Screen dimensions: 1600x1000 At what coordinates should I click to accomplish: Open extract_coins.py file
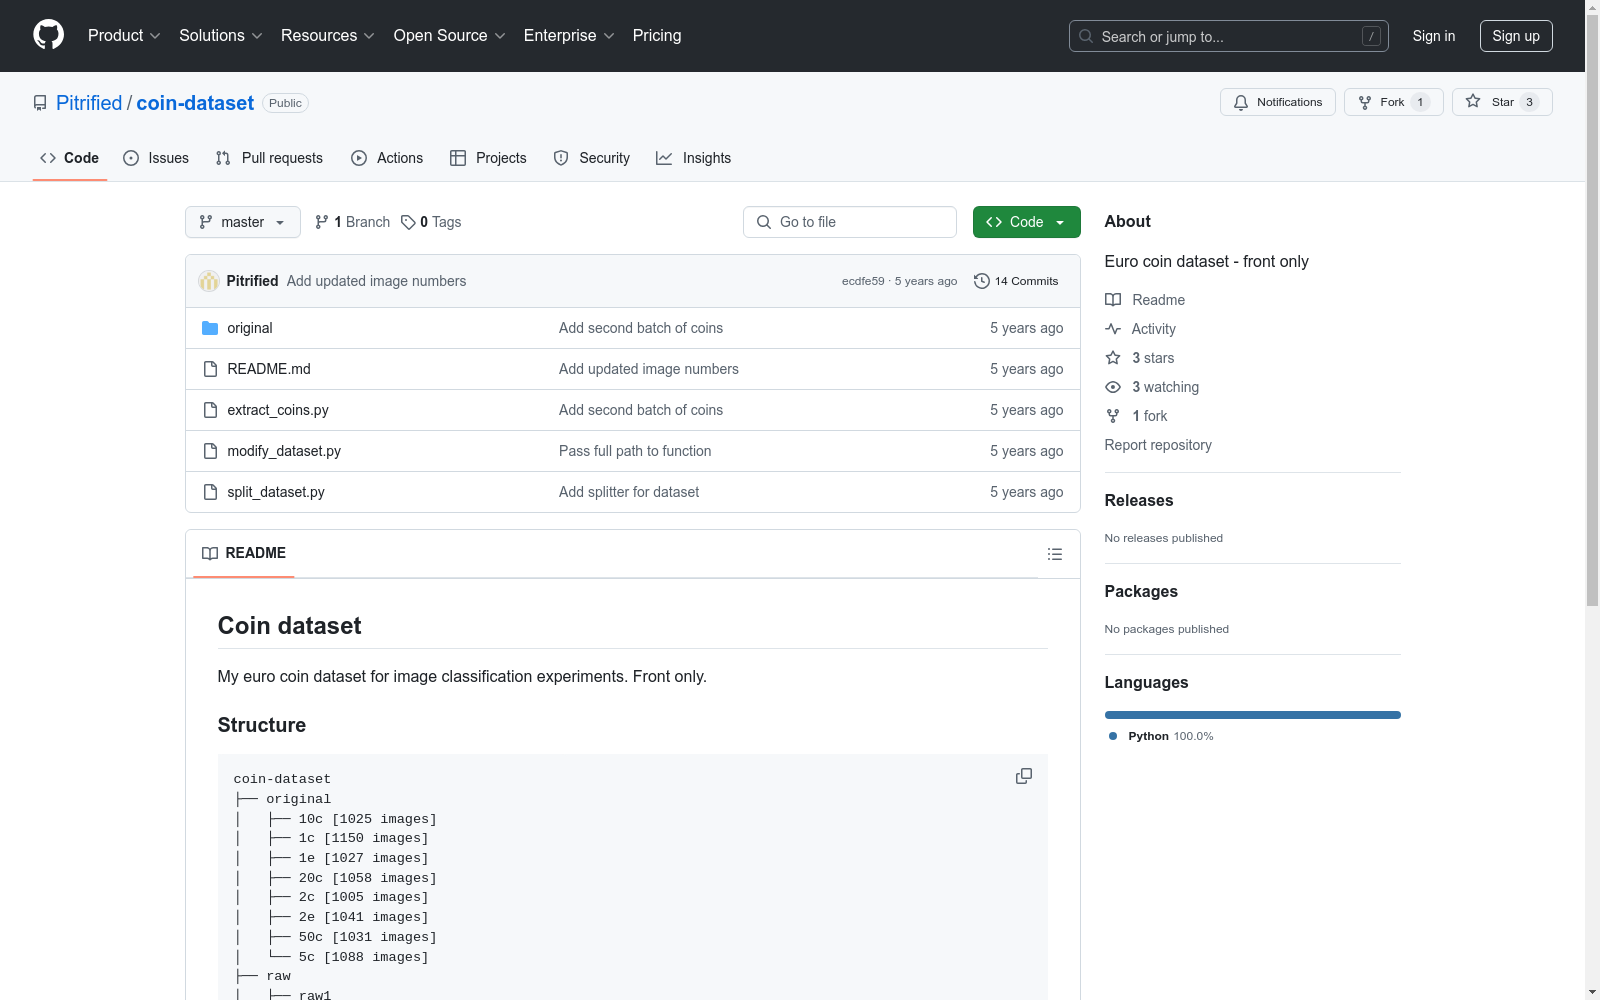coord(278,410)
